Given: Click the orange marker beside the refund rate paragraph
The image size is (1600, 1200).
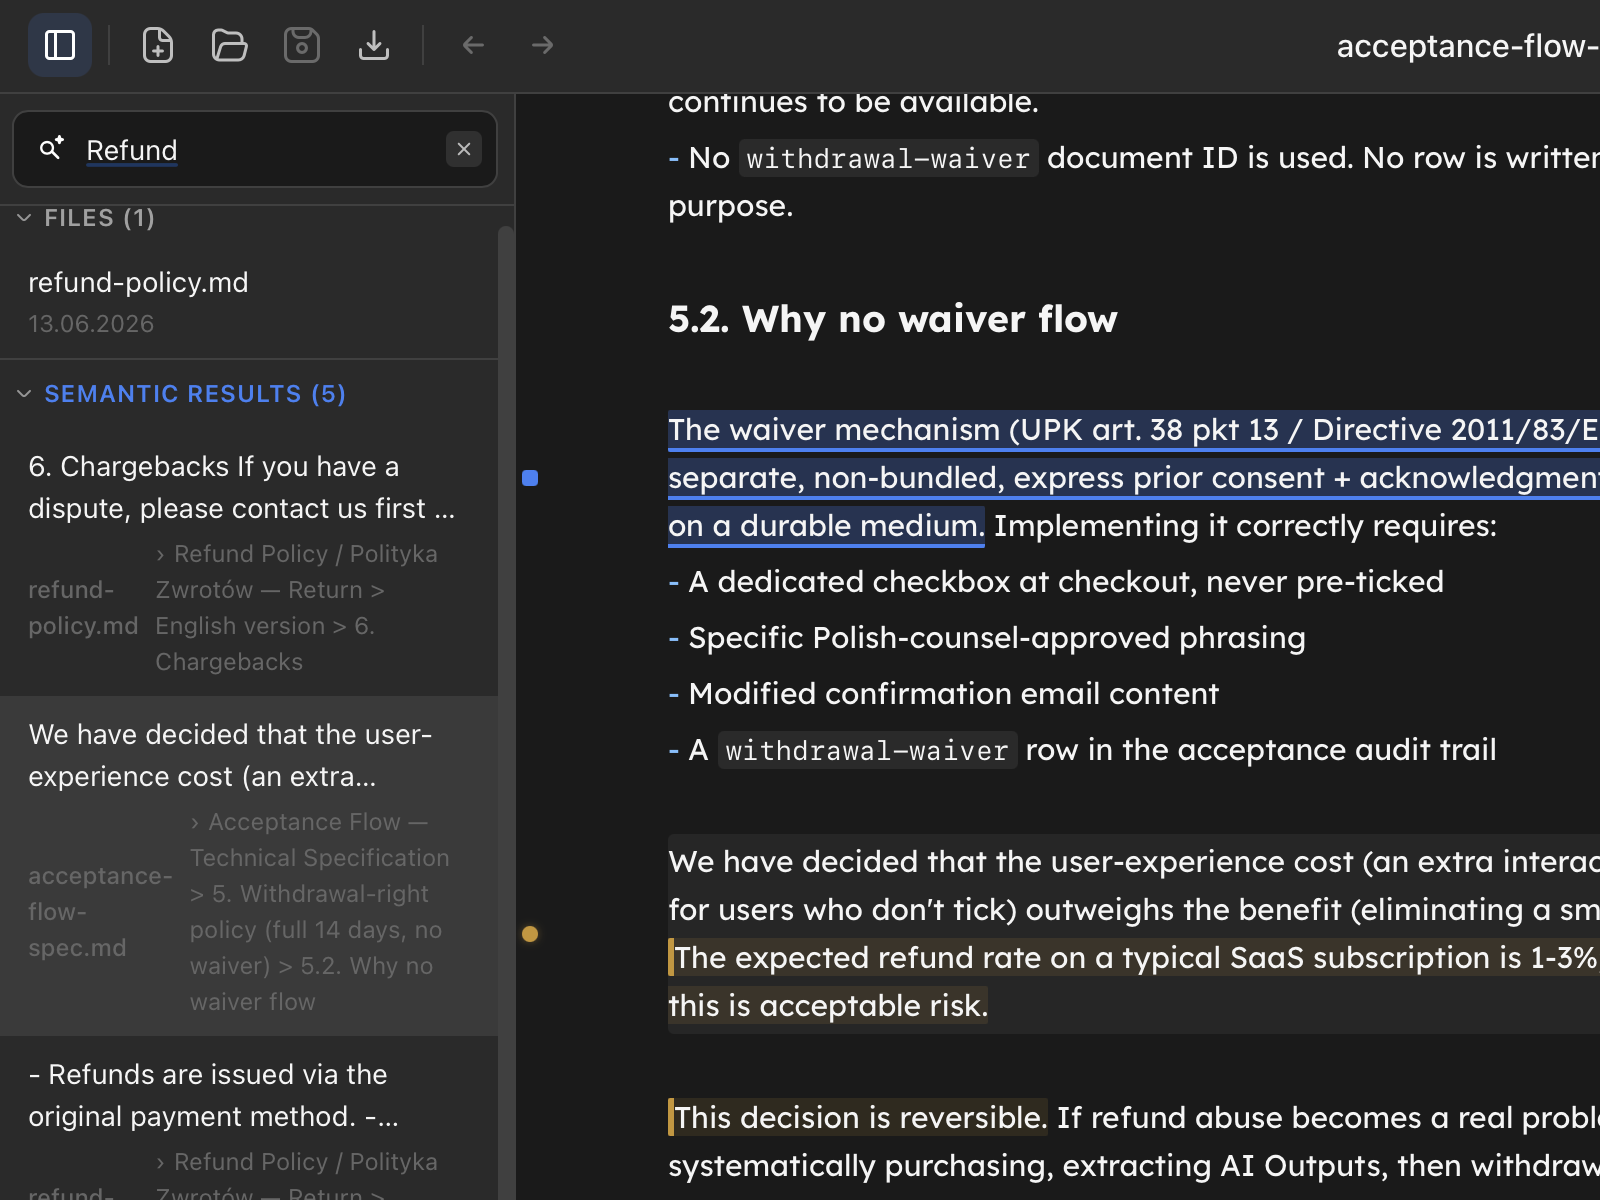Looking at the screenshot, I should 530,934.
